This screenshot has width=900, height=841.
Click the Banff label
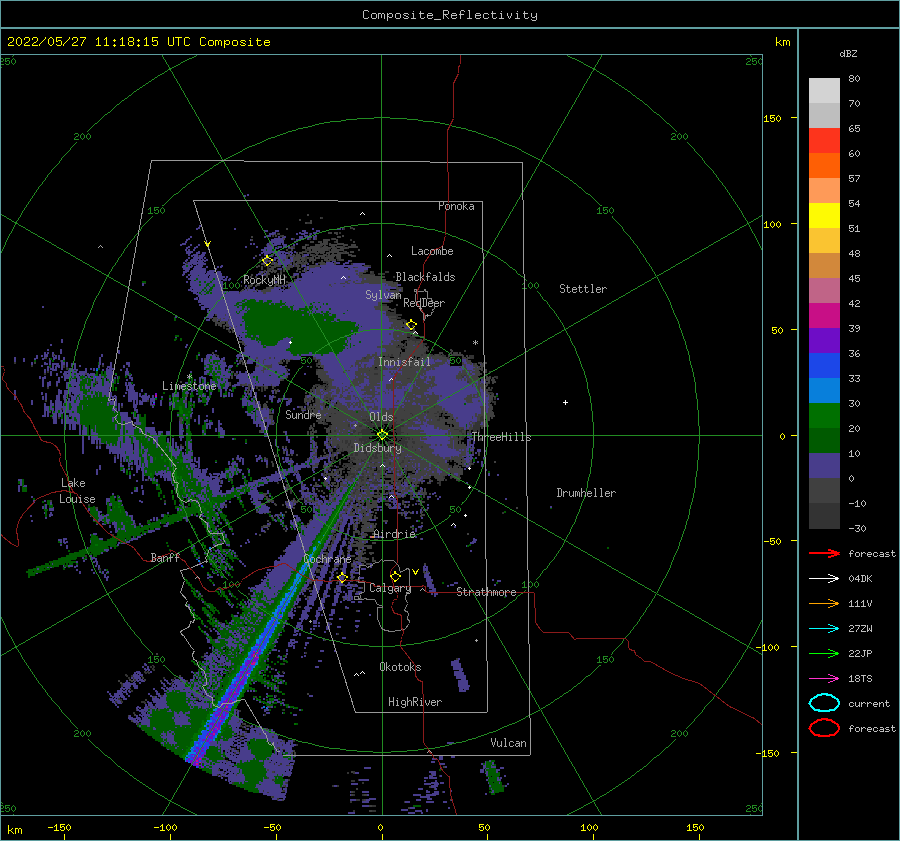point(165,557)
